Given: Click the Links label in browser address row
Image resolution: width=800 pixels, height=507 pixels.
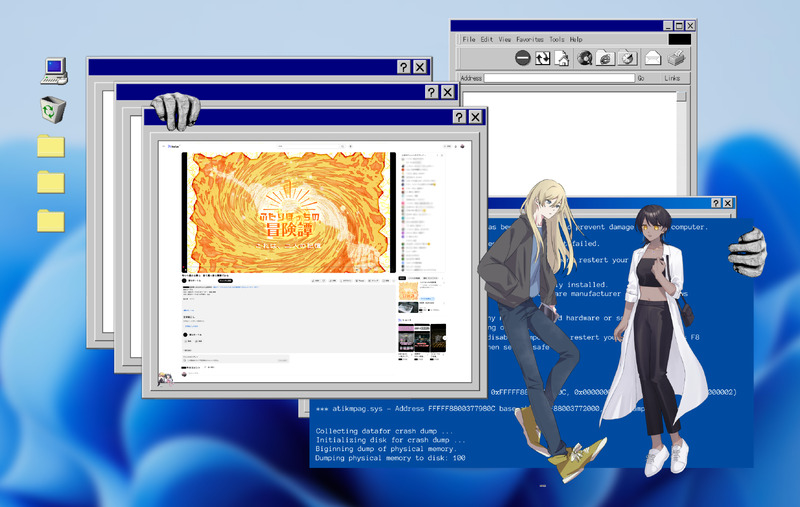Looking at the screenshot, I should point(672,78).
